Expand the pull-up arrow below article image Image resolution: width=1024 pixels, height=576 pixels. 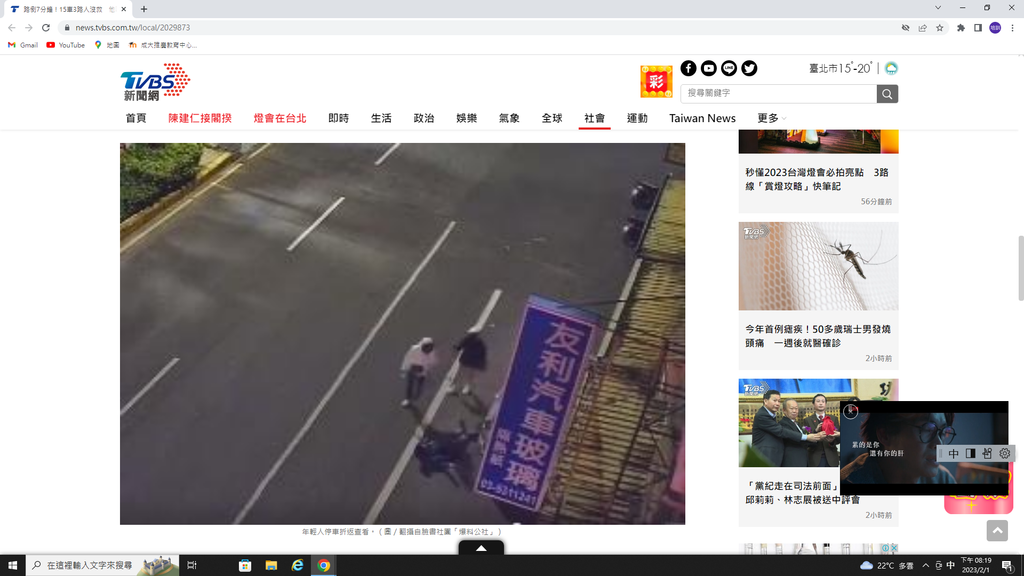[x=481, y=548]
